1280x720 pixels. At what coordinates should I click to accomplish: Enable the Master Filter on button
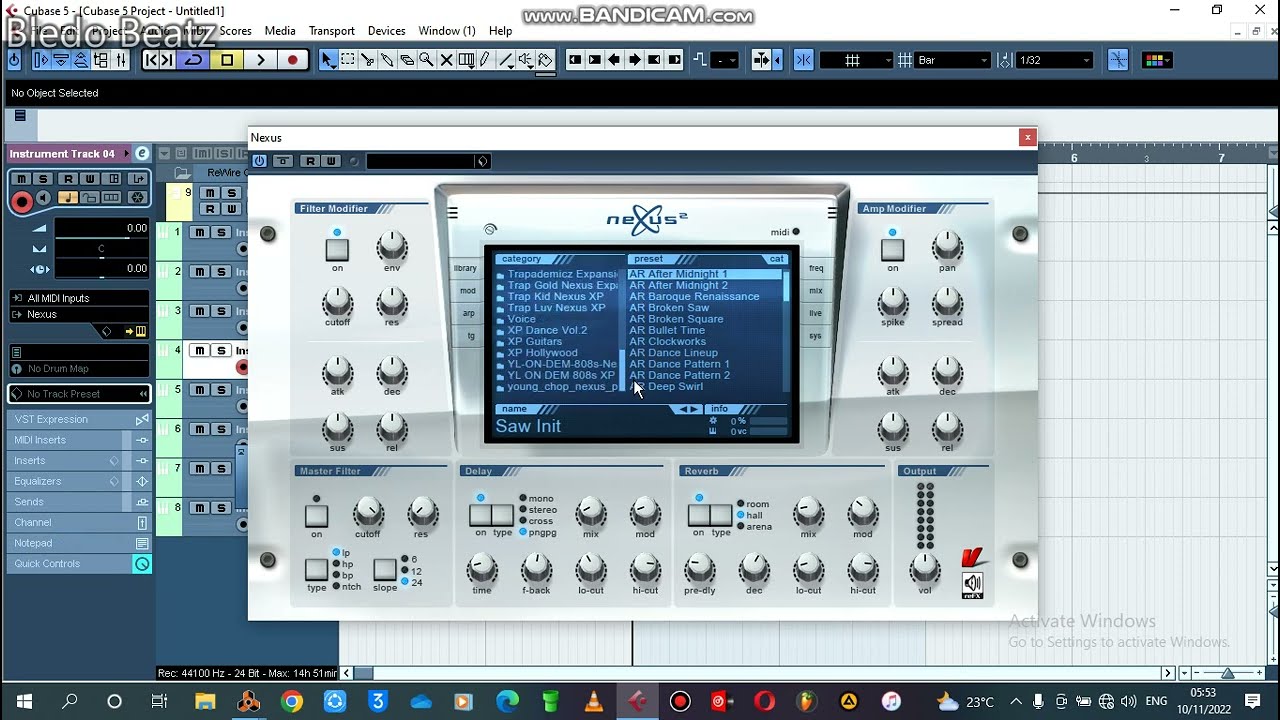click(x=316, y=516)
